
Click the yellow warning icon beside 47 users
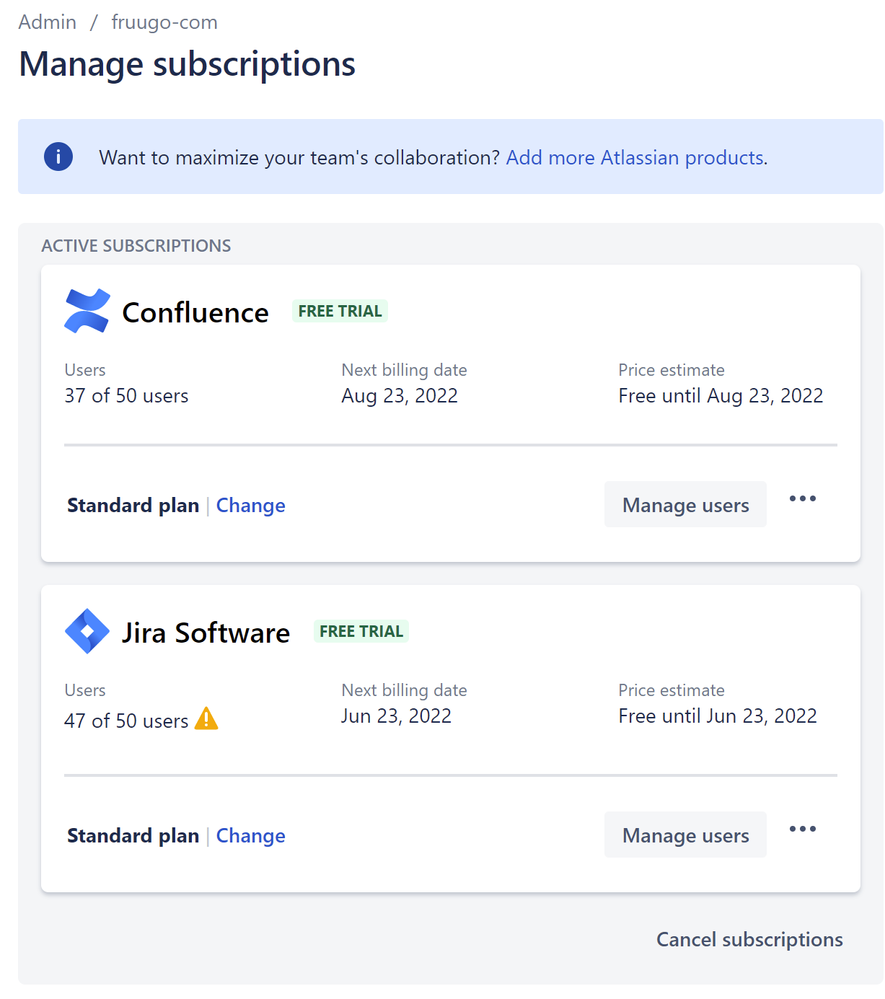(206, 719)
